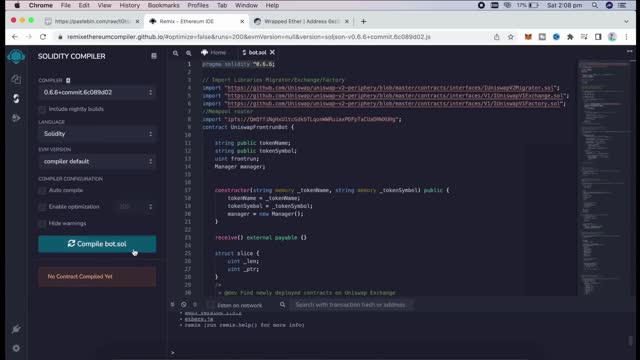This screenshot has width=640, height=360.
Task: Open EVM version compiler default dropdown
Action: click(97, 162)
